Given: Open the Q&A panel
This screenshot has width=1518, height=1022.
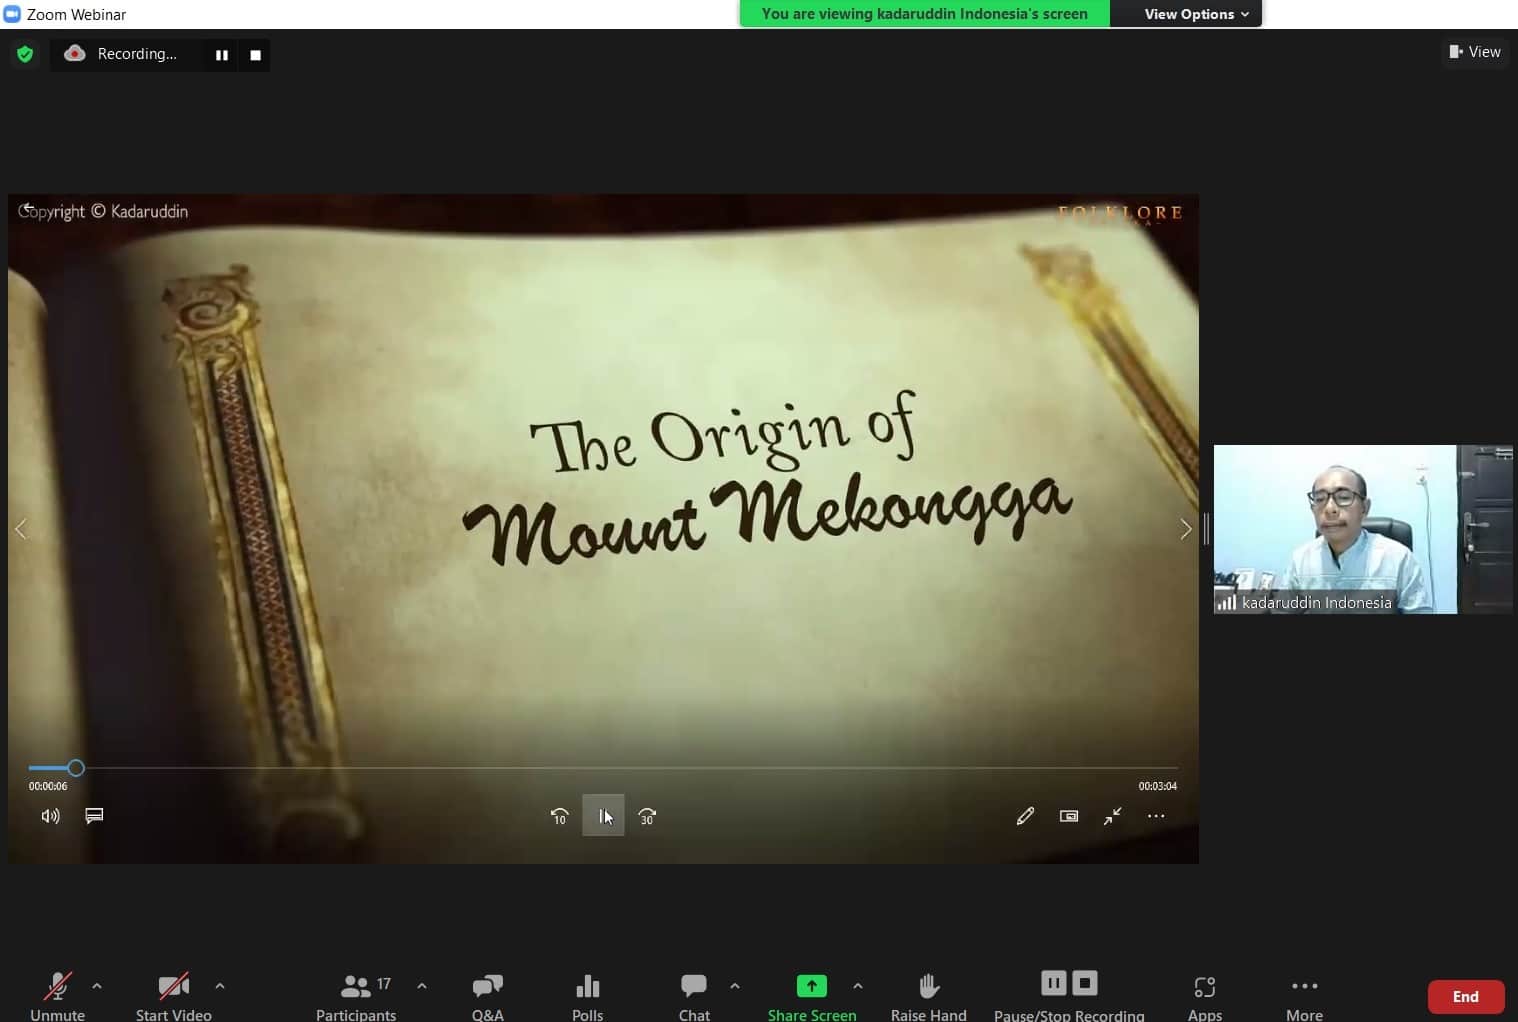Looking at the screenshot, I should [487, 995].
